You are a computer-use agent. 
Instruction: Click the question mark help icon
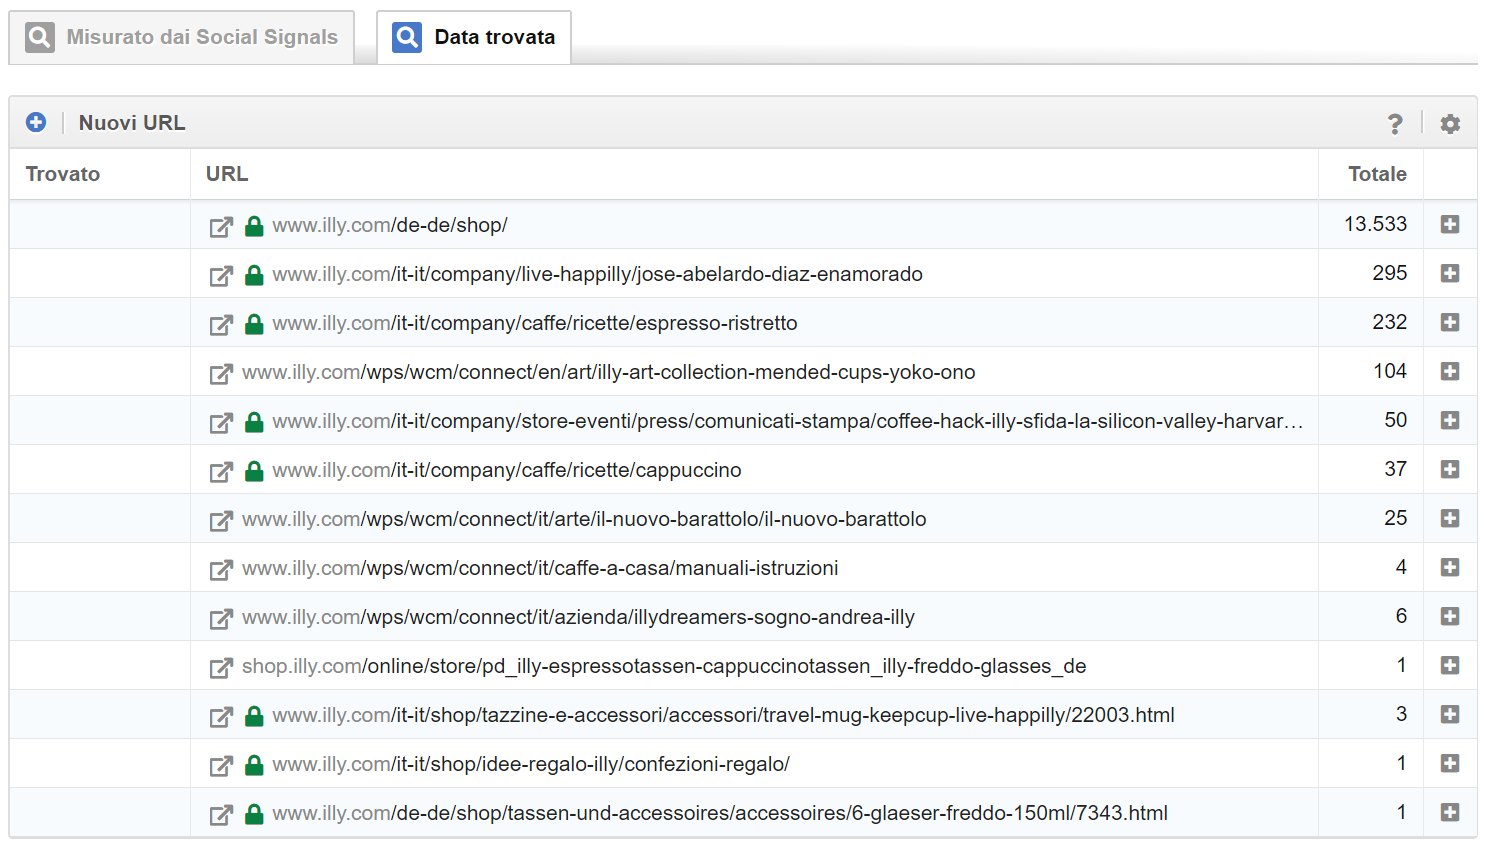(1395, 124)
